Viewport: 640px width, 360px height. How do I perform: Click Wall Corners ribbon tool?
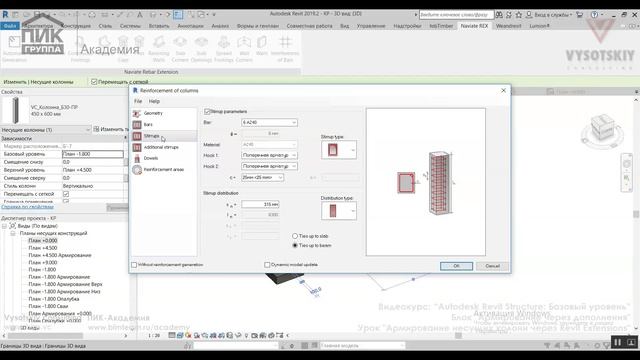pos(244,49)
